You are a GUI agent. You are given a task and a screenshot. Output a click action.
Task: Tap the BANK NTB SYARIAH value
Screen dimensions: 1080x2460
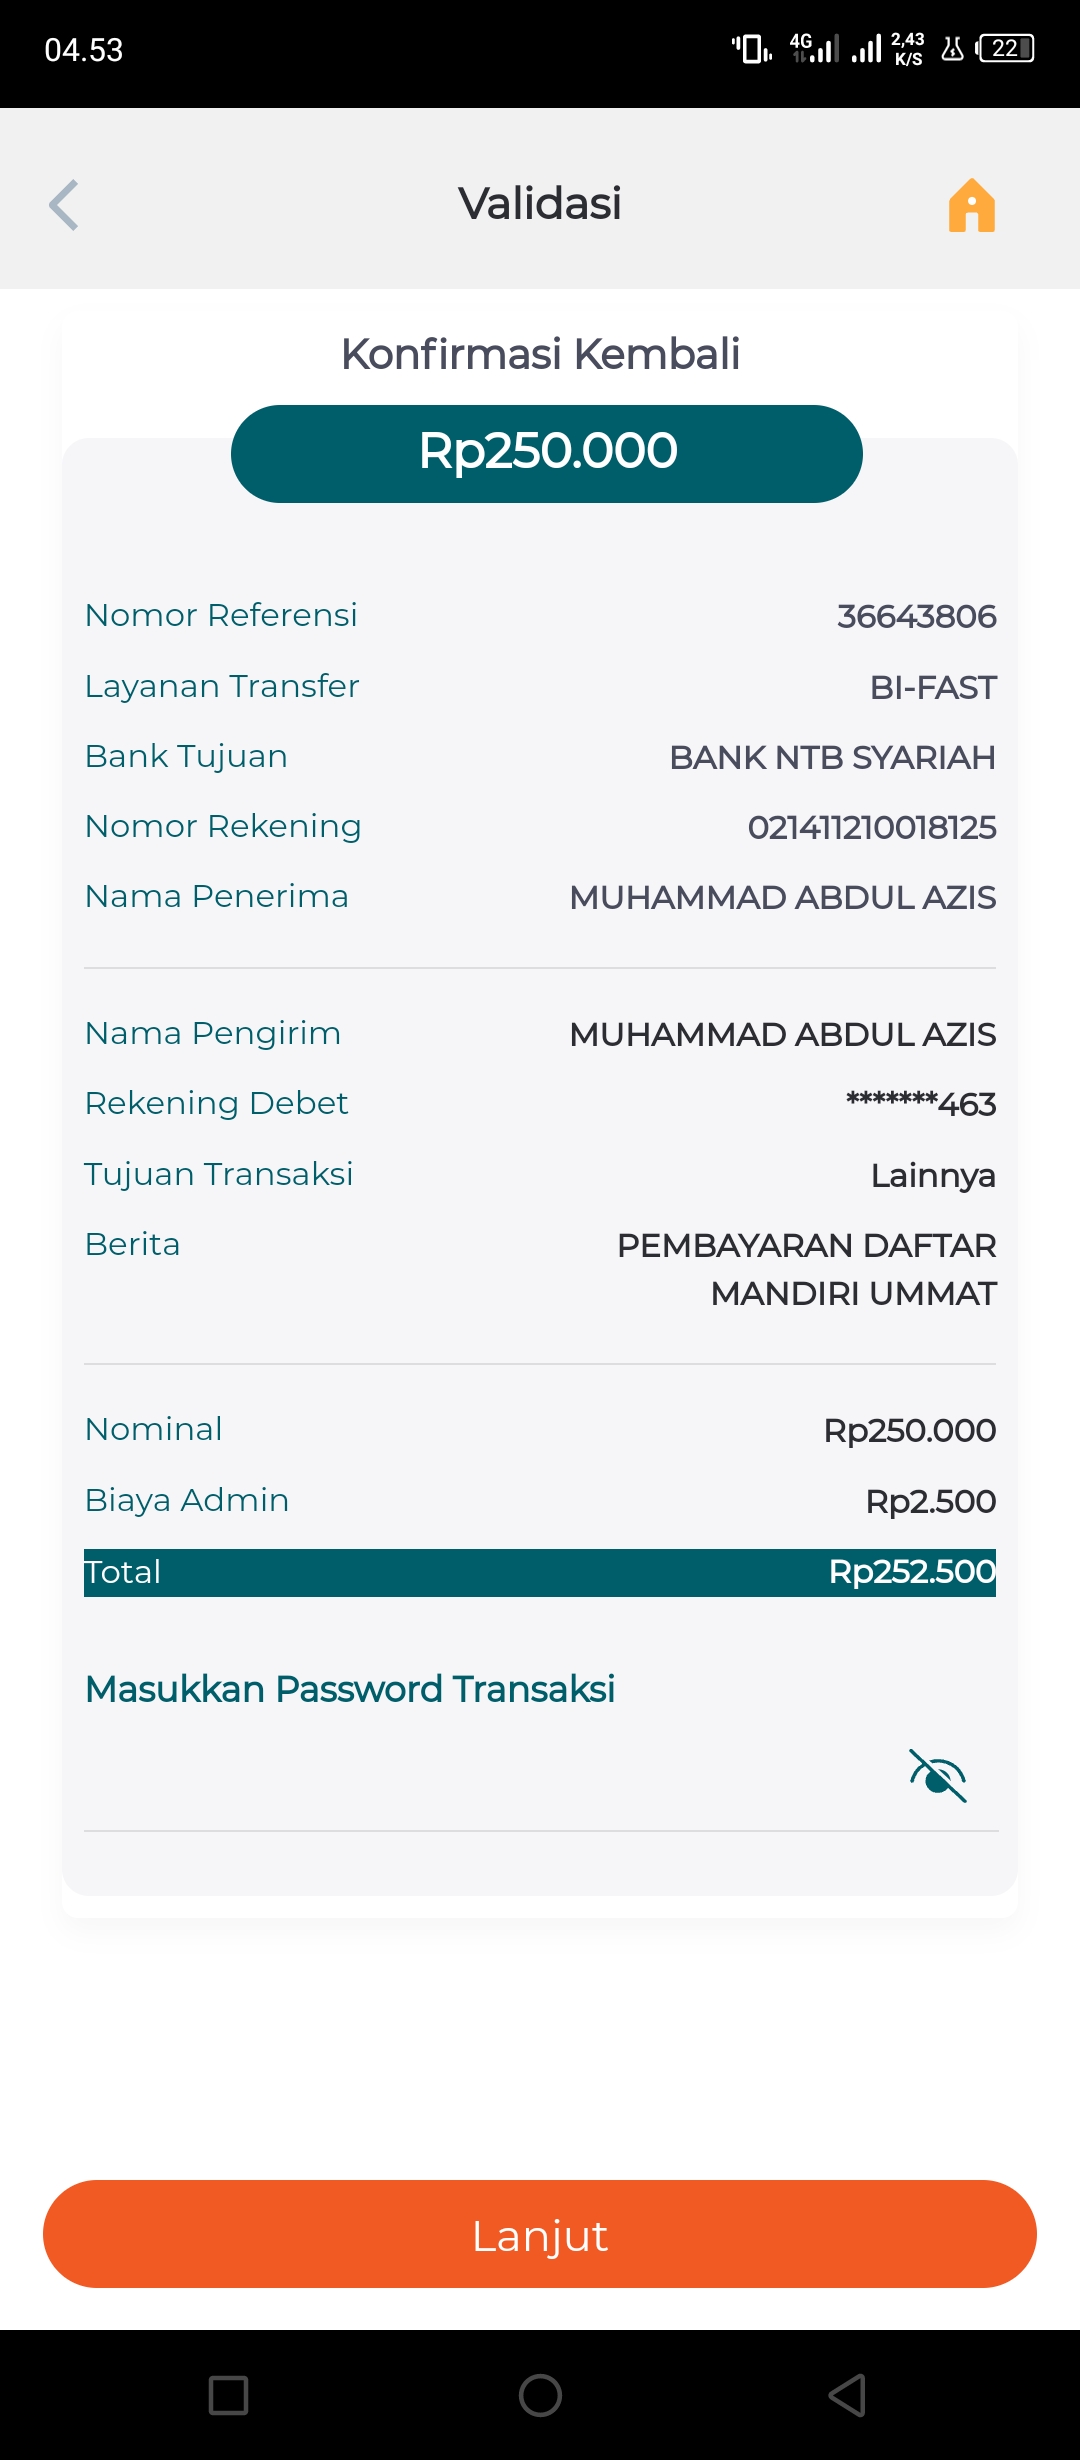point(832,757)
